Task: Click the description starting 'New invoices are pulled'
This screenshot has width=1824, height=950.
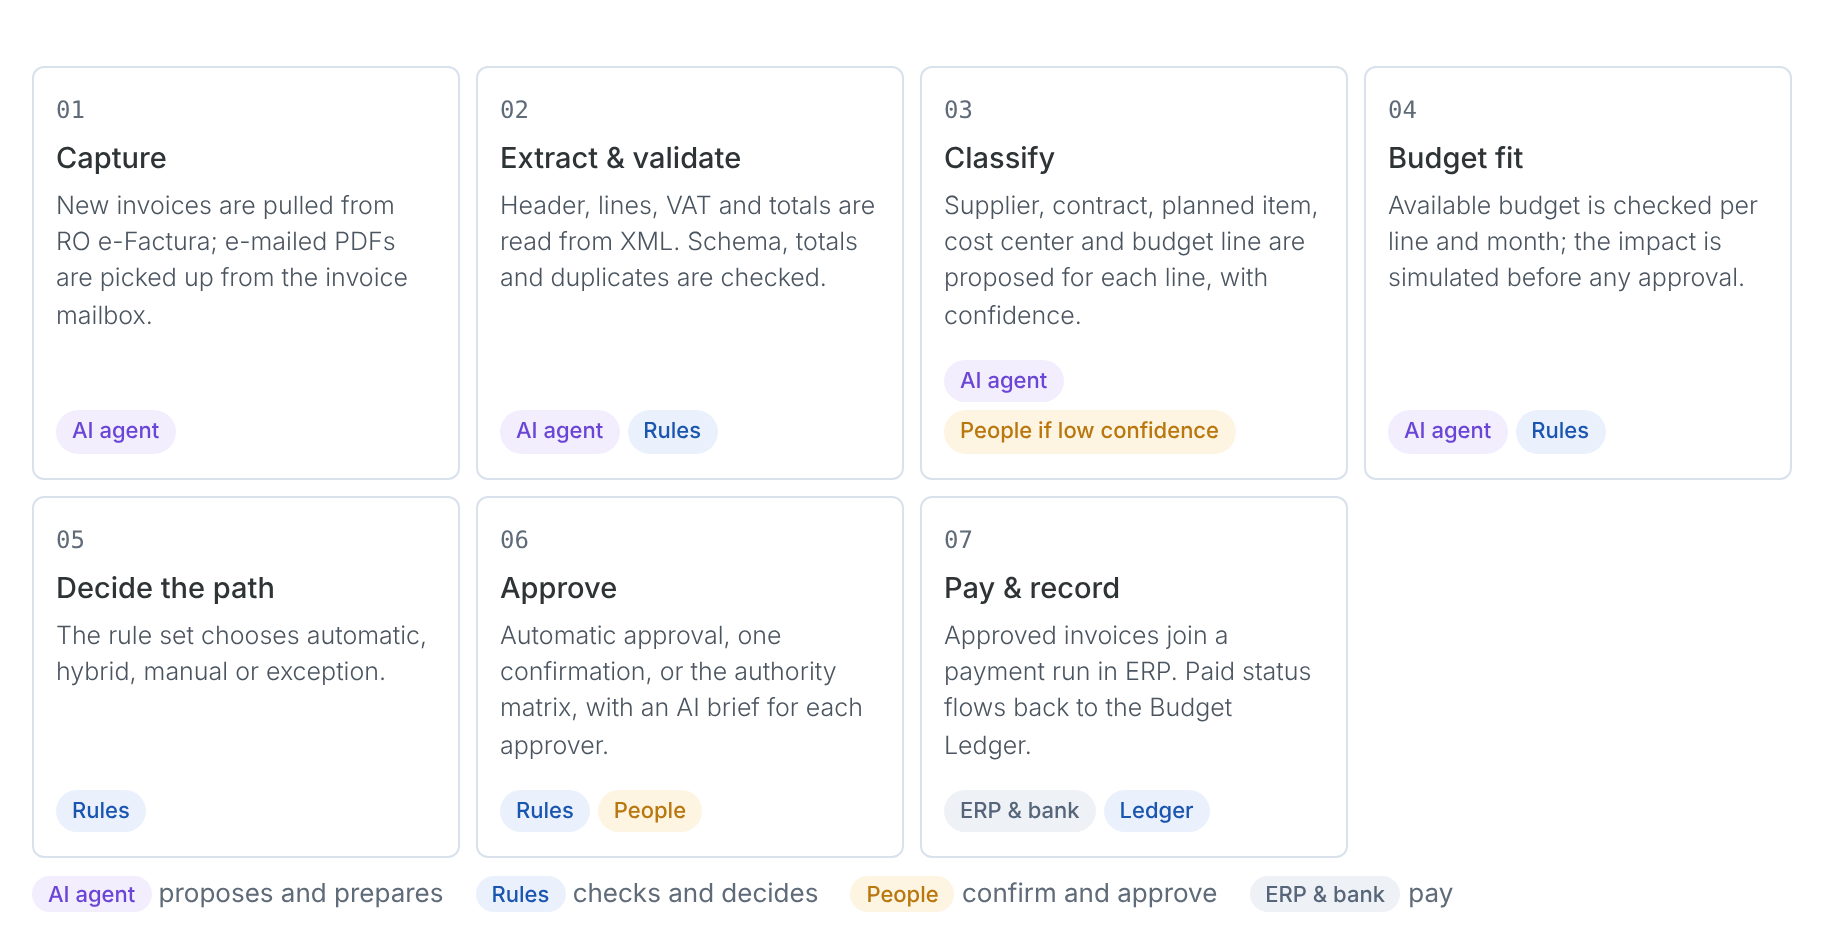Action: 232,260
